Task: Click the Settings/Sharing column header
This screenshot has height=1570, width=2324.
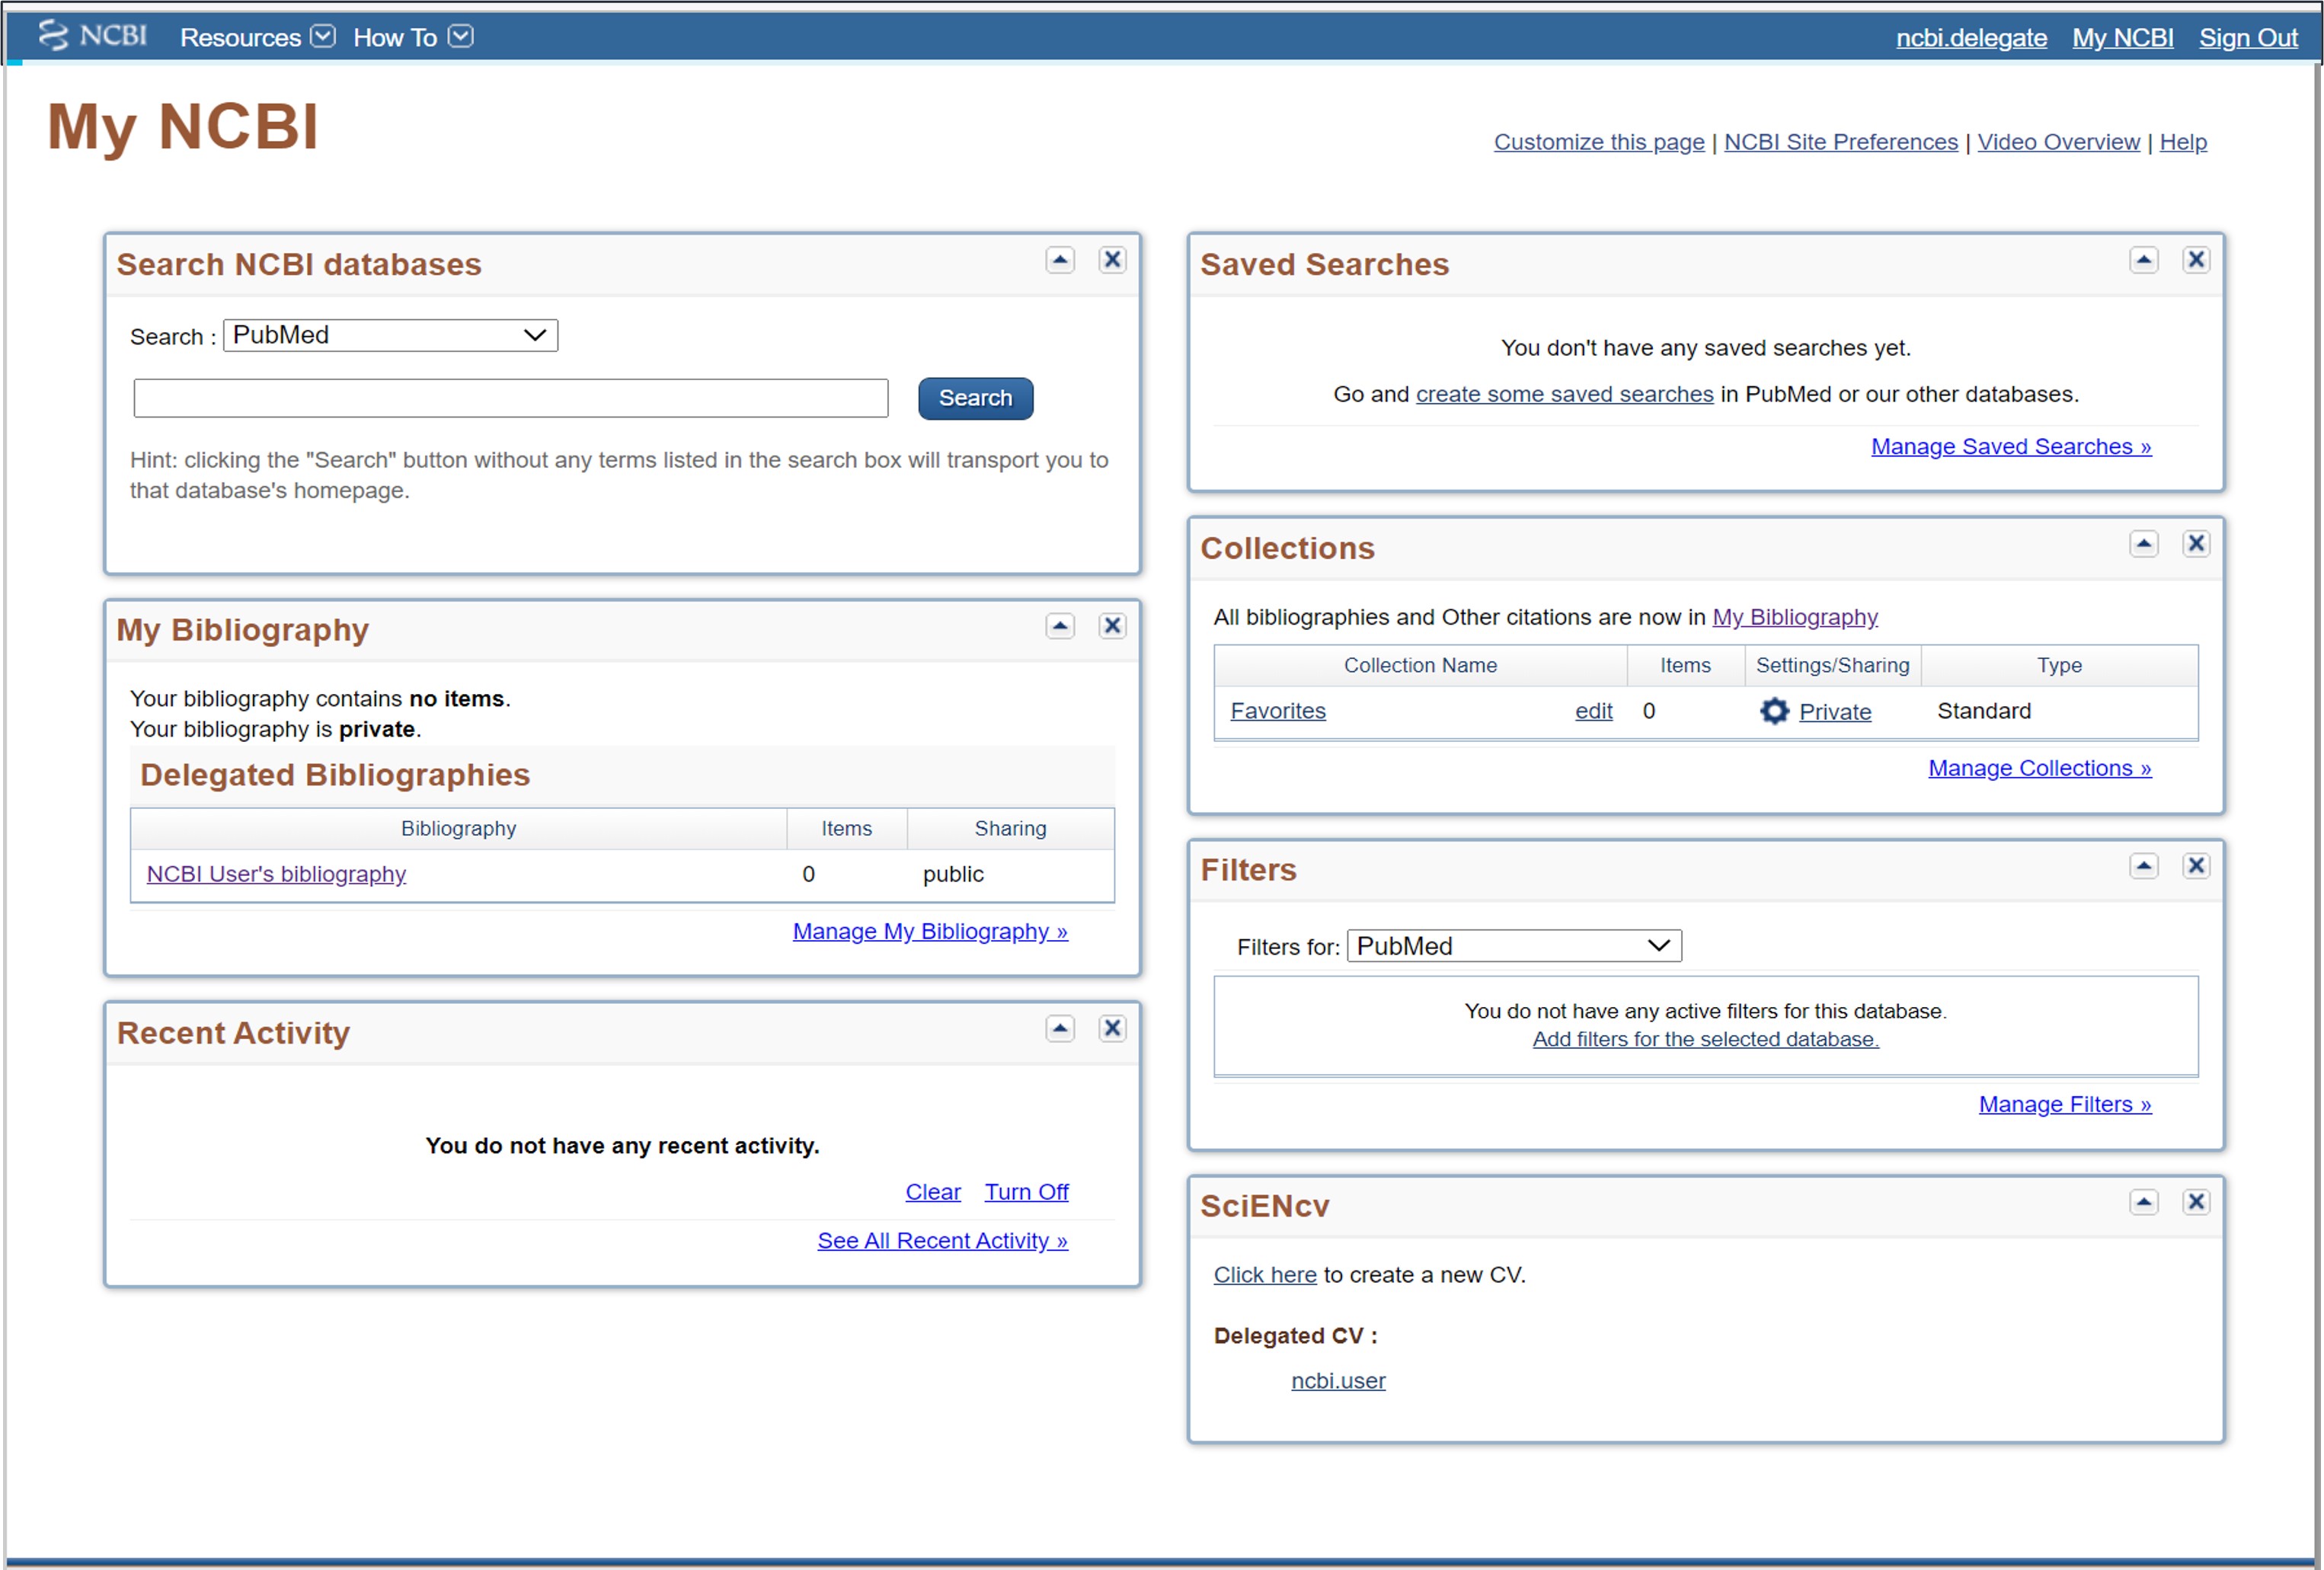Action: 1832,665
